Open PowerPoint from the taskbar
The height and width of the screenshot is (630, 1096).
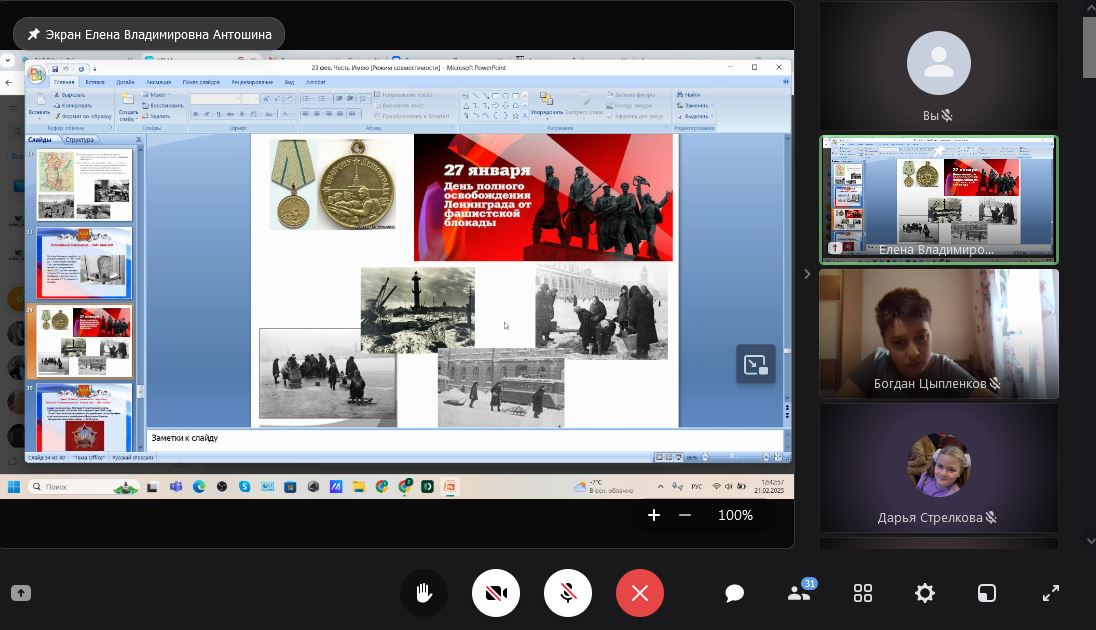click(449, 487)
